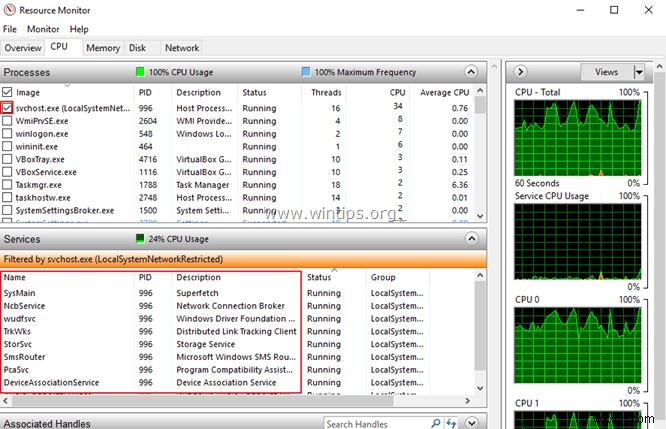The width and height of the screenshot is (666, 429).
Task: Switch to the Memory tab
Action: 103,48
